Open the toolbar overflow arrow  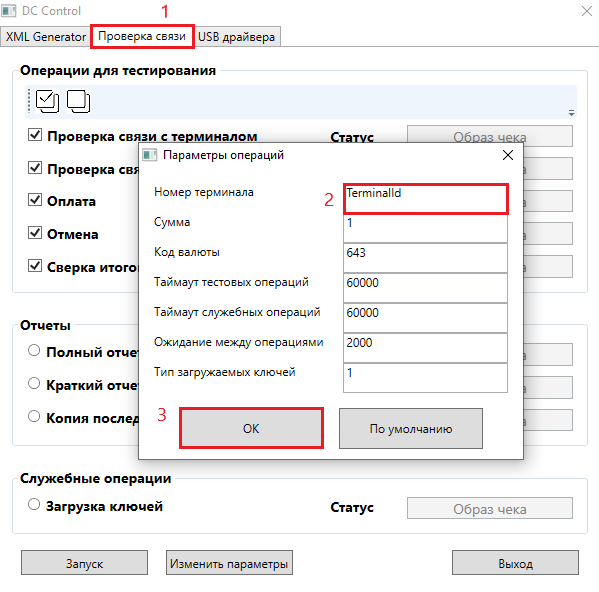pos(571,113)
